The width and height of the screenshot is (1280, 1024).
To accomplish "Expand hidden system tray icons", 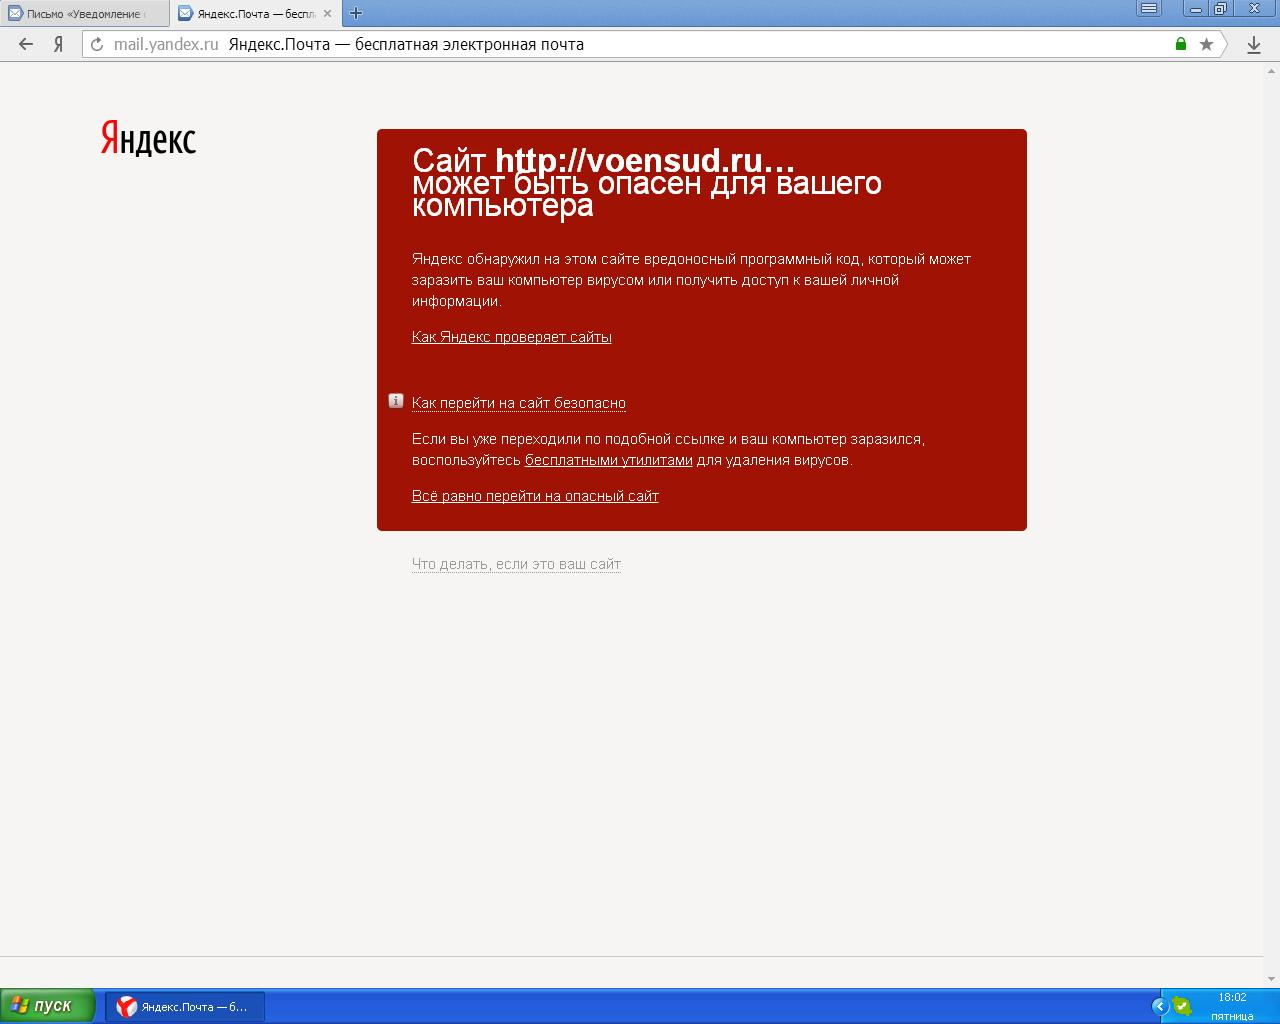I will [x=1160, y=1006].
